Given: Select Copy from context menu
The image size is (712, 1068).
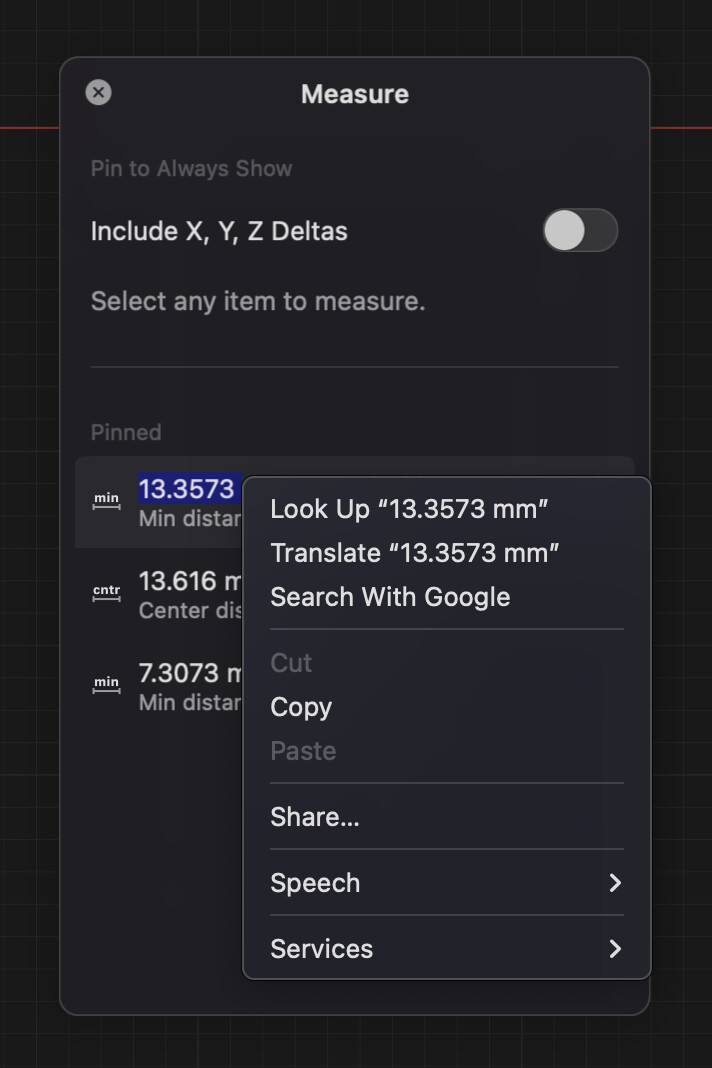Looking at the screenshot, I should coord(300,707).
